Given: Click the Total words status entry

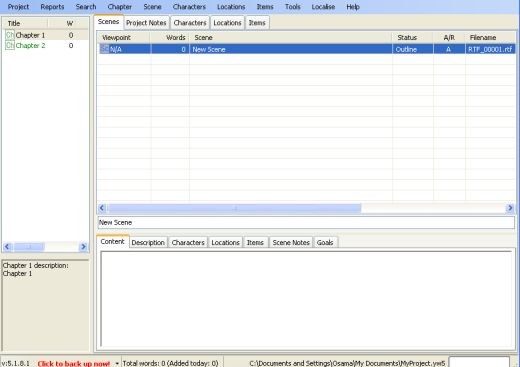Looking at the screenshot, I should (x=170, y=363).
